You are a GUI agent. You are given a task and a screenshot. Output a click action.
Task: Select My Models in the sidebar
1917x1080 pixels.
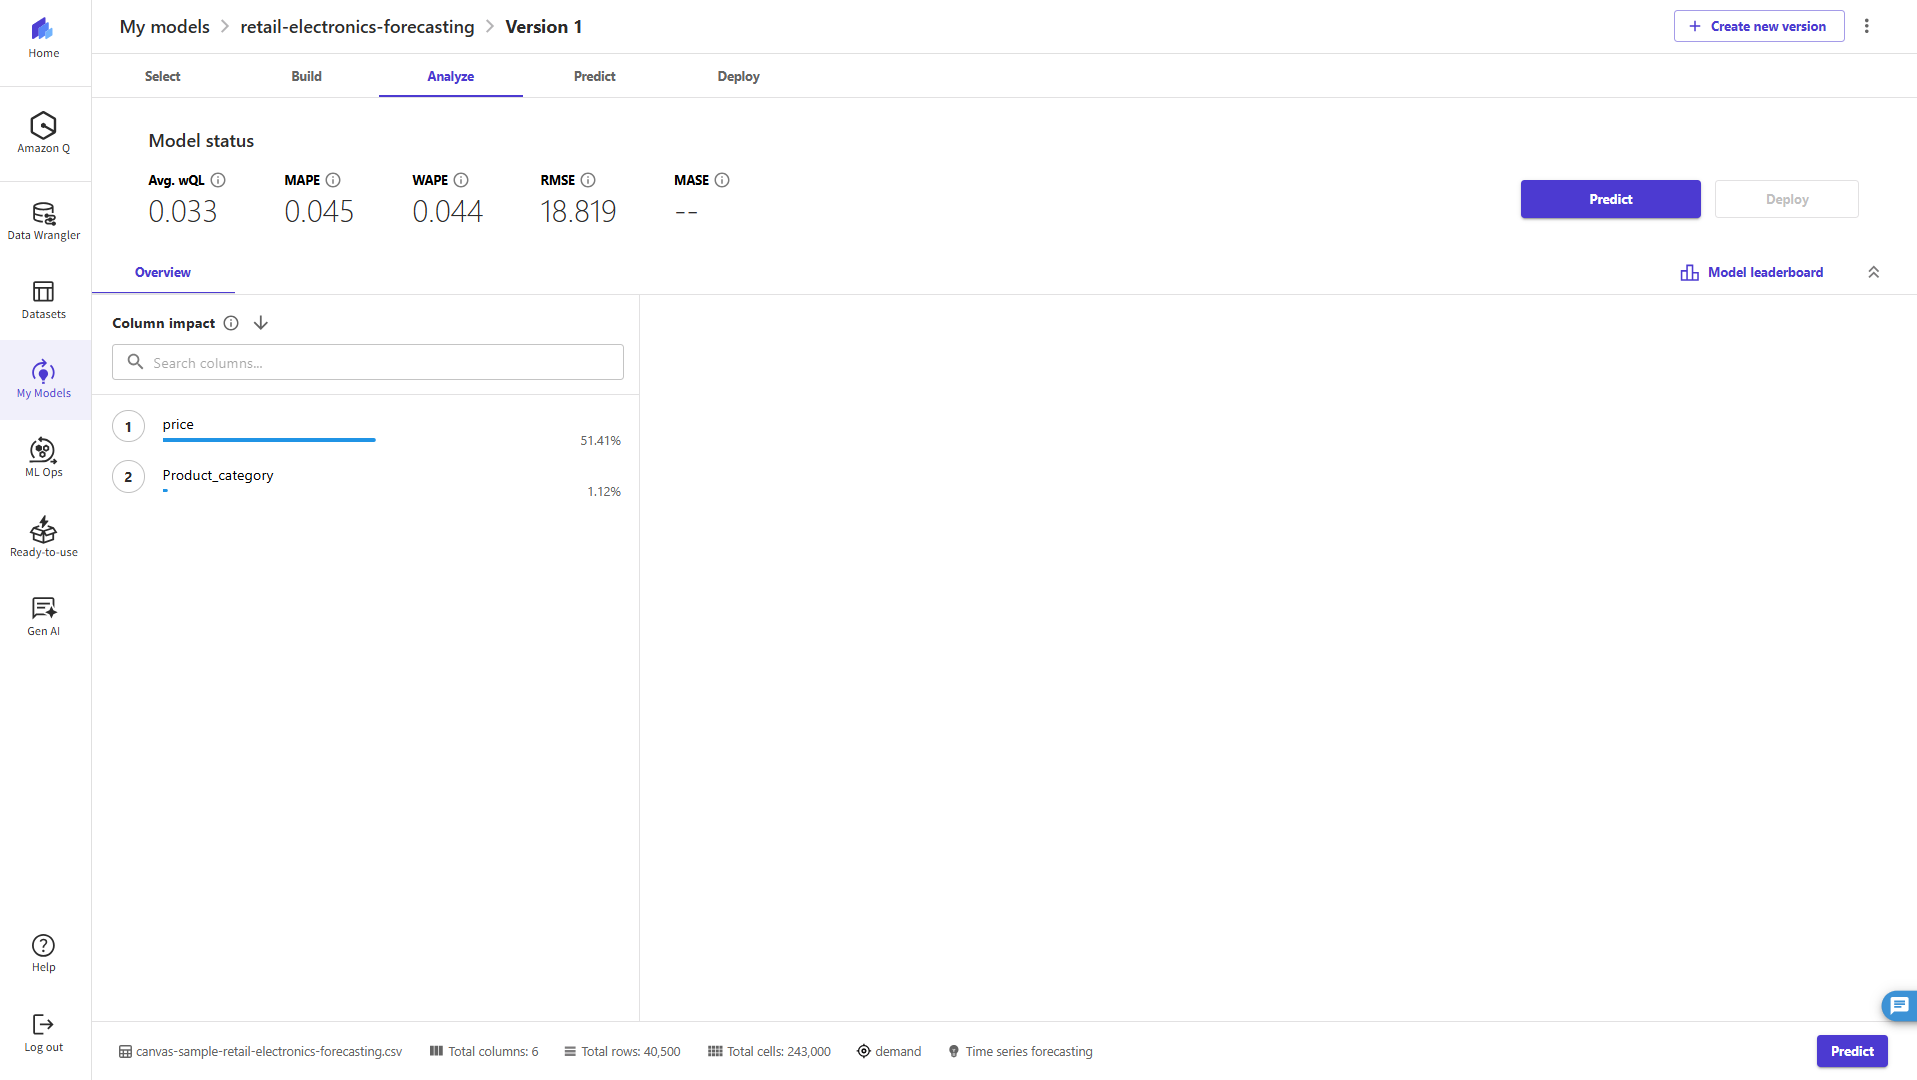click(43, 378)
